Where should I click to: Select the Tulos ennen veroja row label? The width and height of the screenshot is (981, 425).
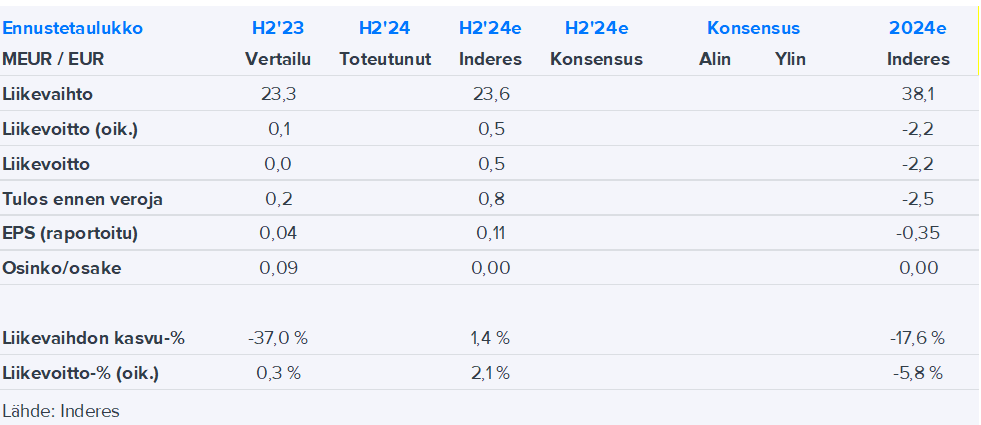(x=83, y=199)
